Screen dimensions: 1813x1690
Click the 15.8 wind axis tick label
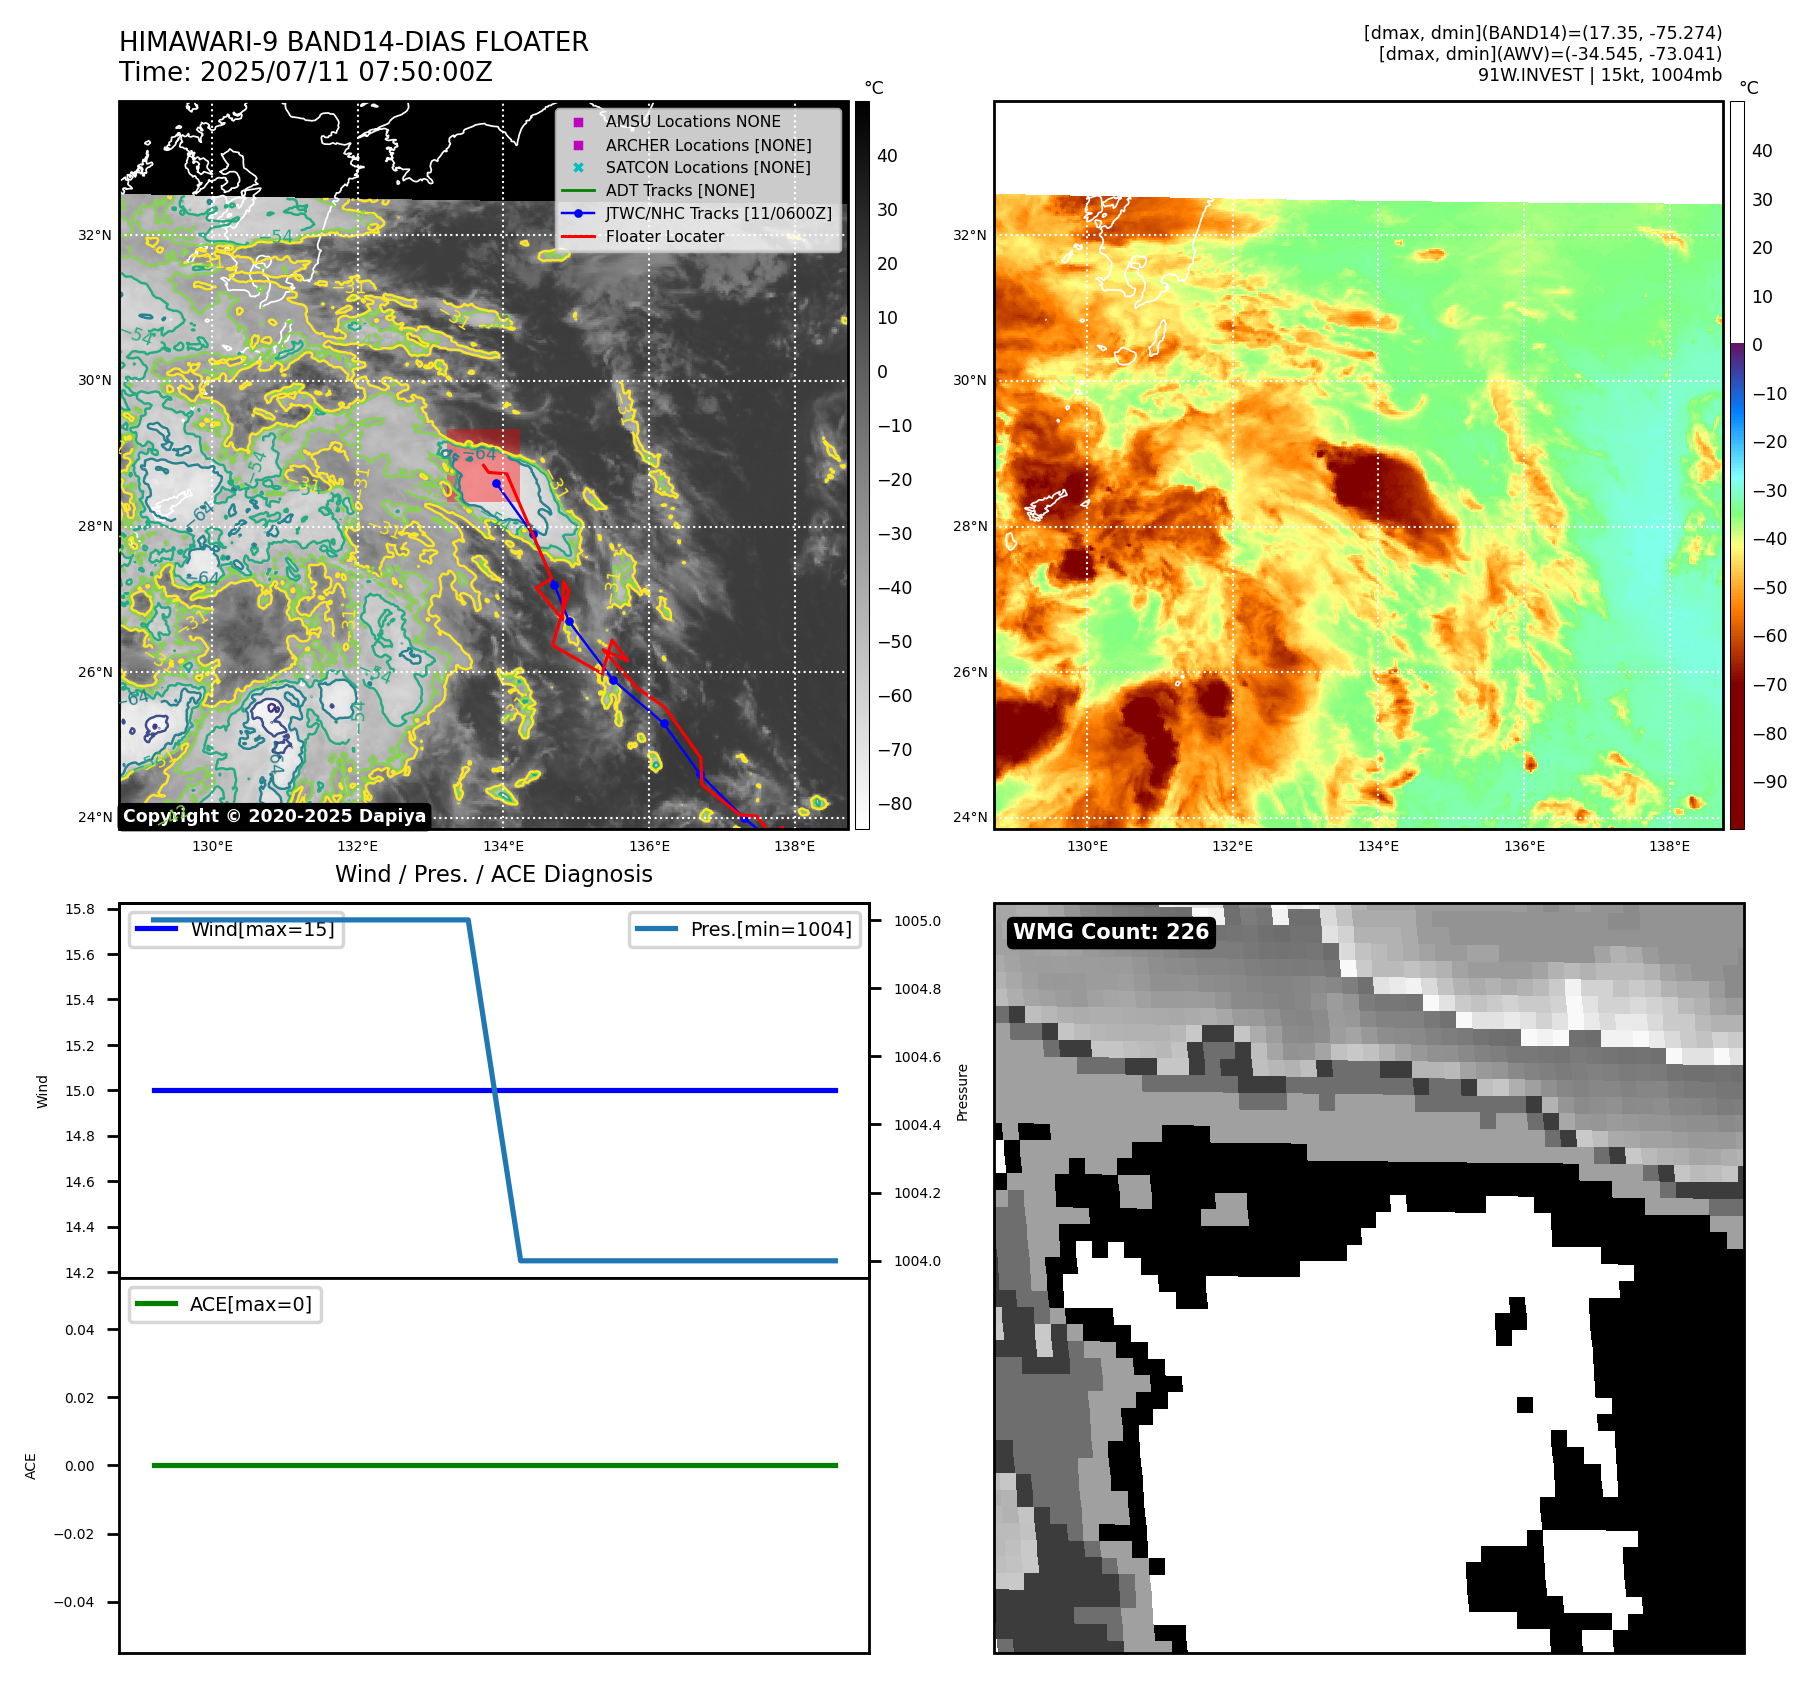[80, 909]
